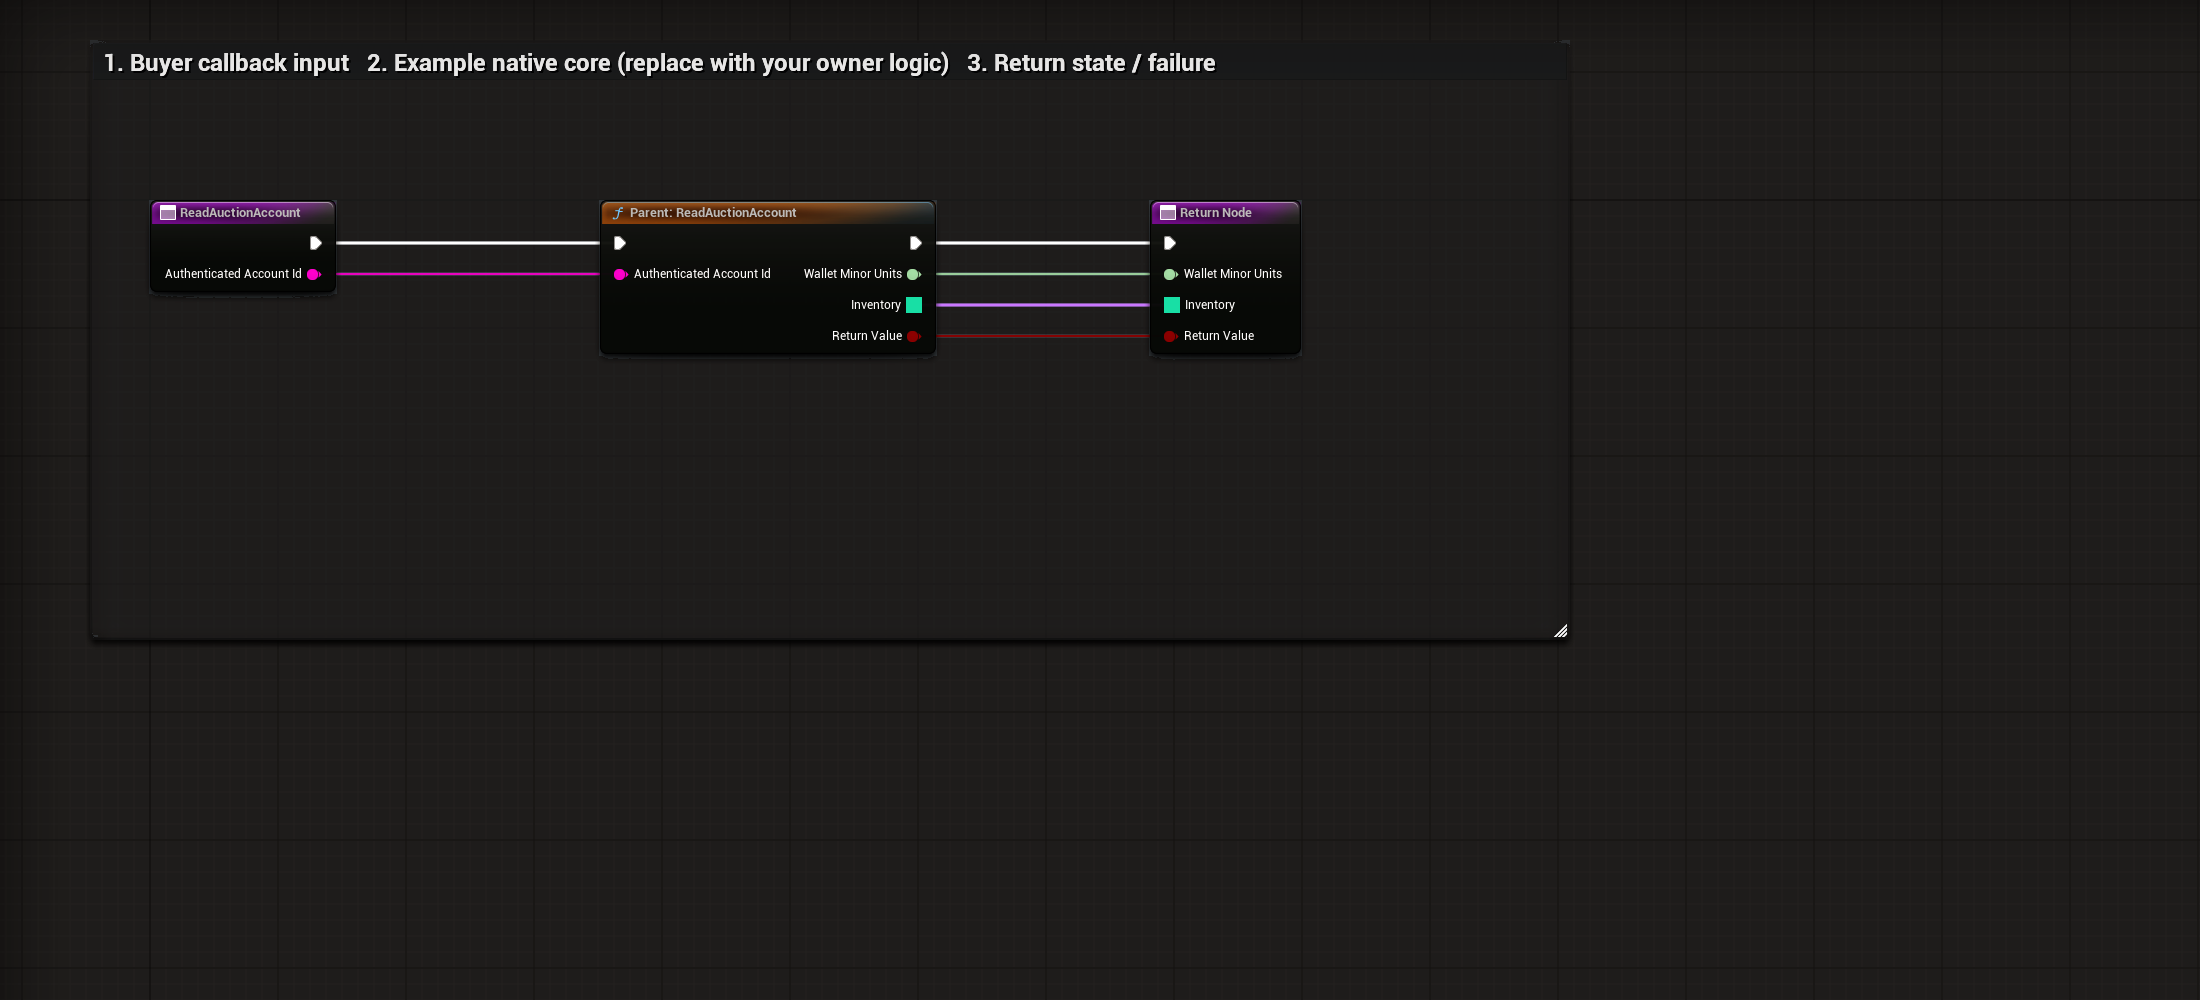Click the Return Value label on Return Node
2200x1000 pixels.
tap(1219, 336)
